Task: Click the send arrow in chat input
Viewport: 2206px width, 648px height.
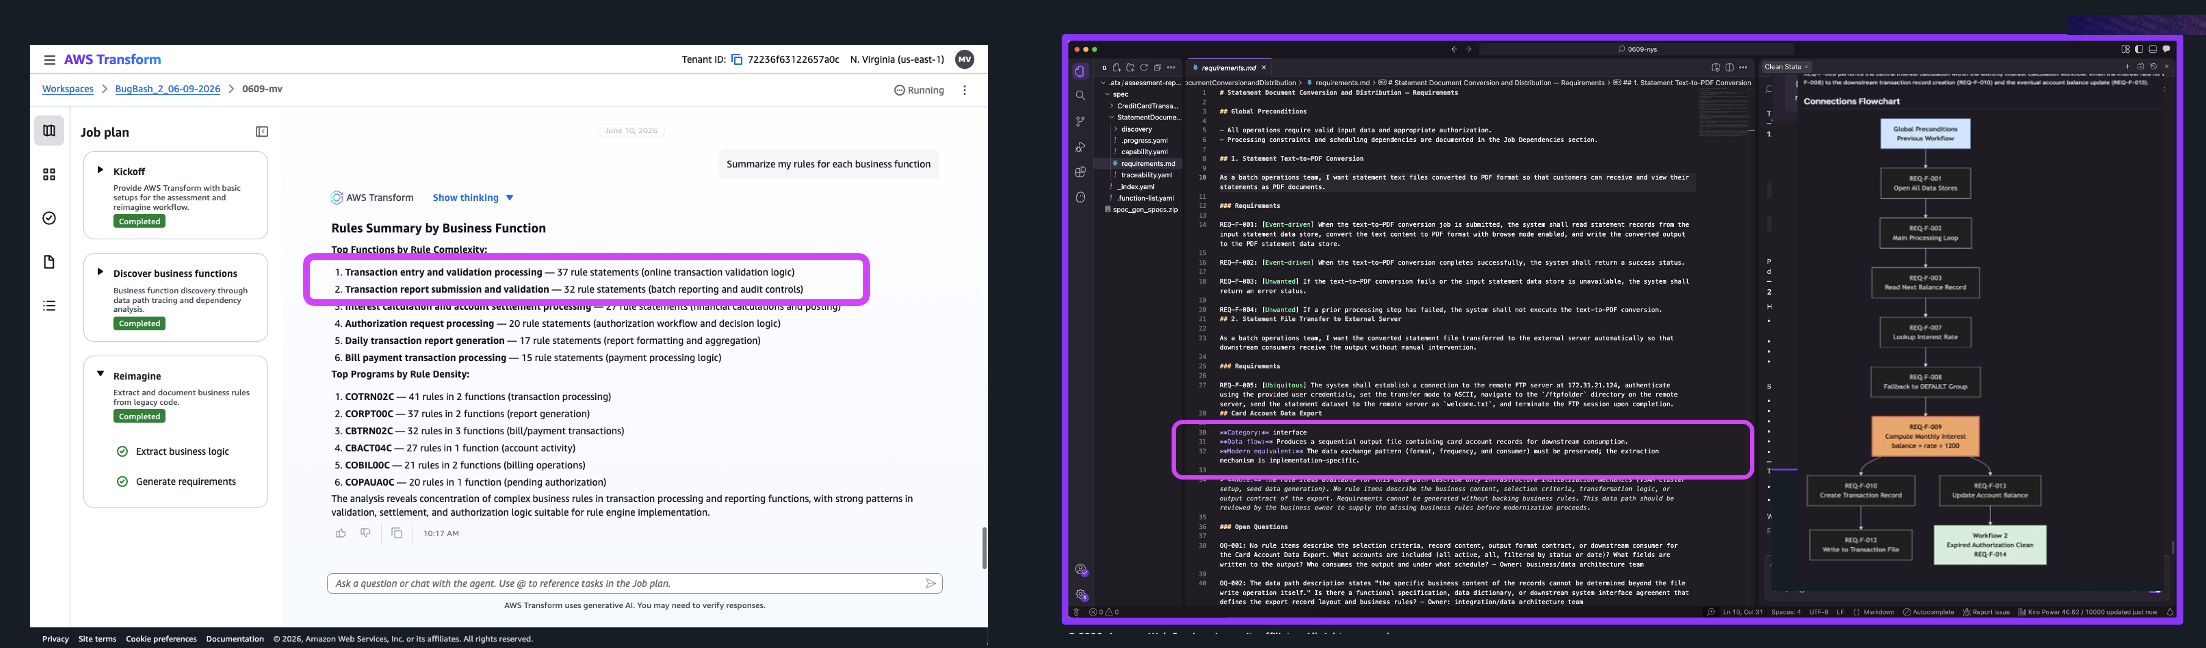Action: point(930,583)
